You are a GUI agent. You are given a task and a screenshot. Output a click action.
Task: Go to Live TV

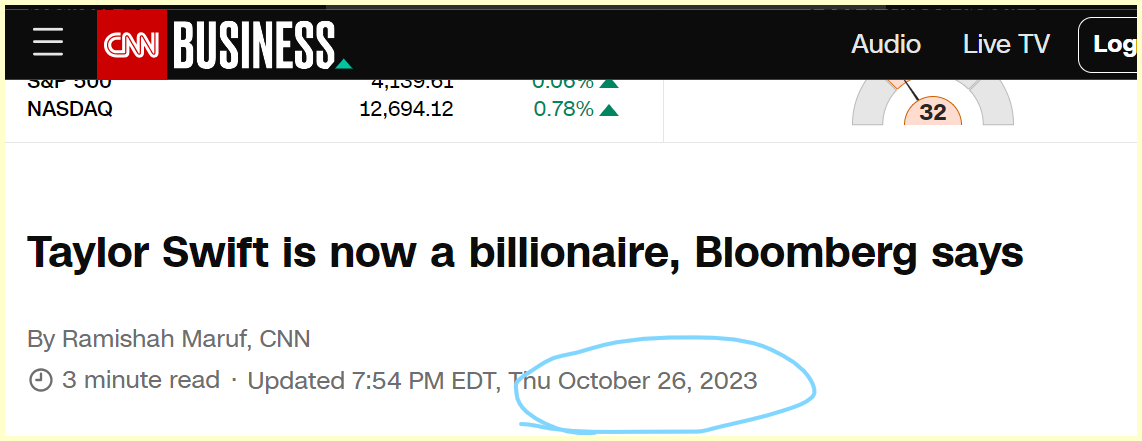point(1006,44)
